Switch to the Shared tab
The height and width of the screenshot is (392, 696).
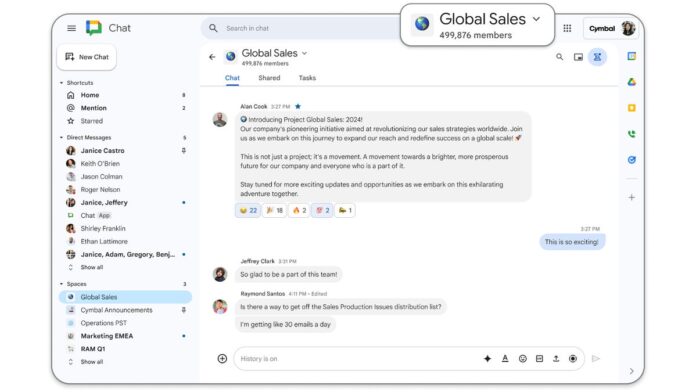click(x=269, y=78)
